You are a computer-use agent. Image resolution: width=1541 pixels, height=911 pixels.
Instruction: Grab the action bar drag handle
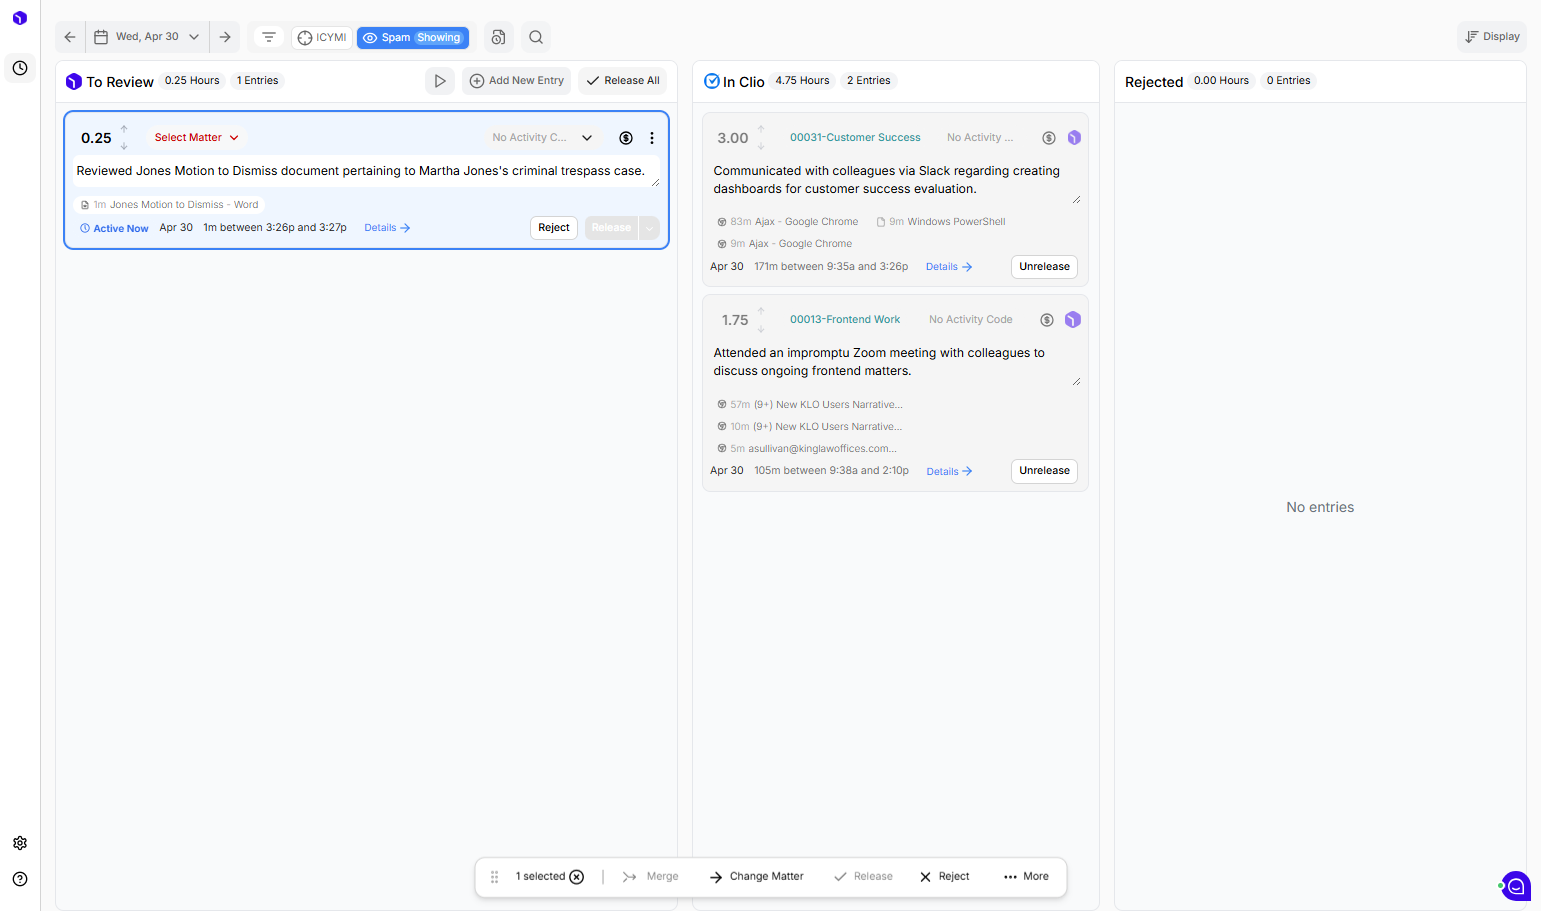click(x=494, y=877)
